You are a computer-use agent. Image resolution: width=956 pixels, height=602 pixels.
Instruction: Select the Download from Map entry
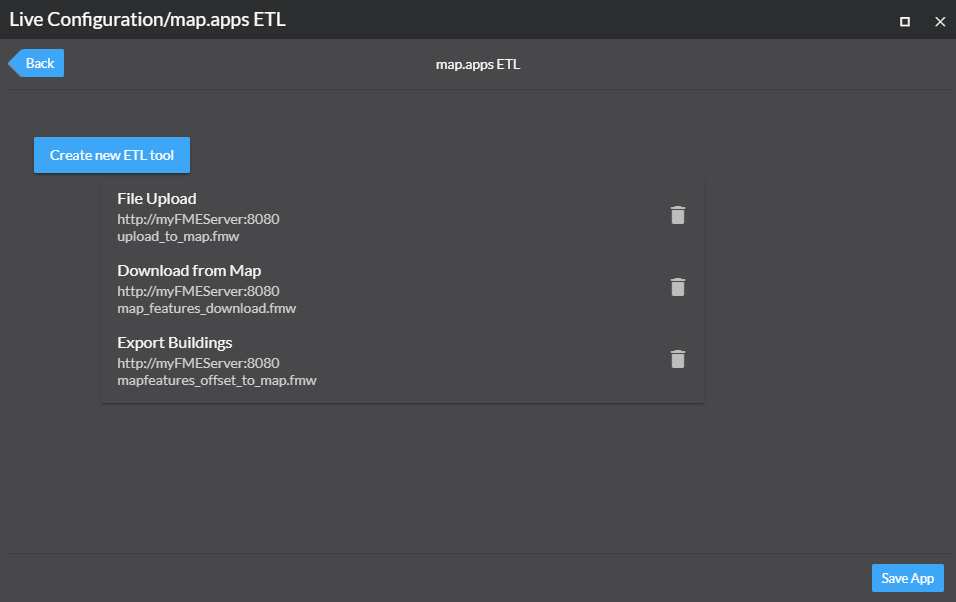coord(189,271)
